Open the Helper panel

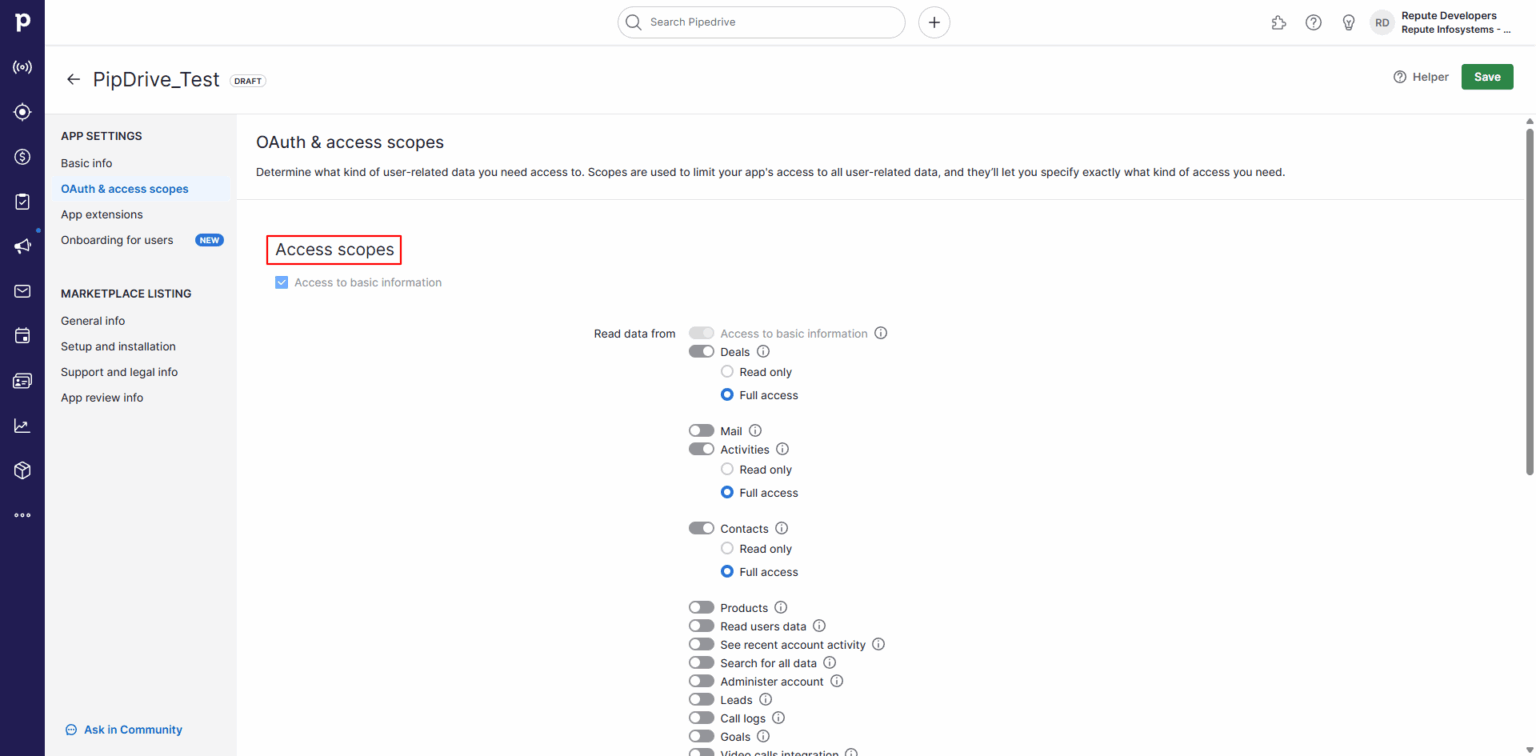coord(1421,77)
